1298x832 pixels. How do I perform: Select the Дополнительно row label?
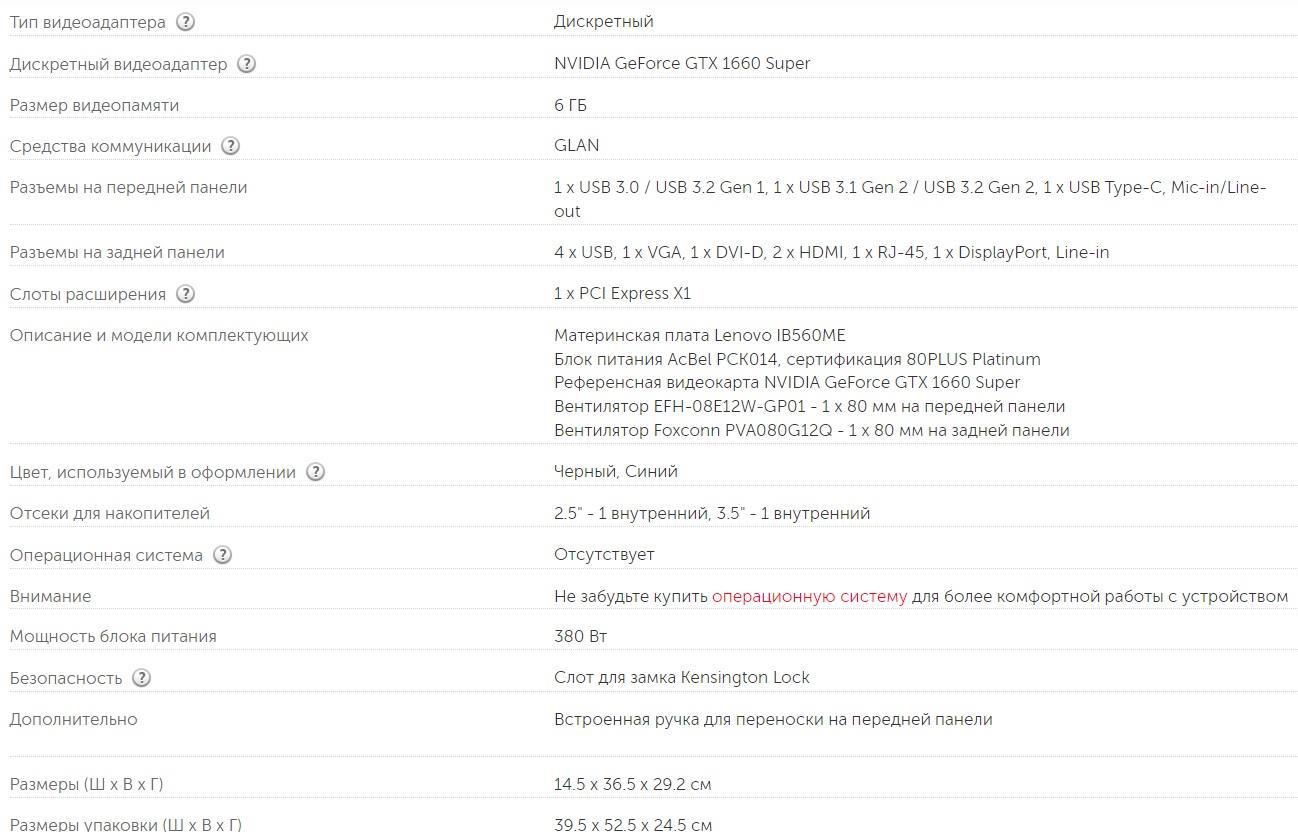74,719
